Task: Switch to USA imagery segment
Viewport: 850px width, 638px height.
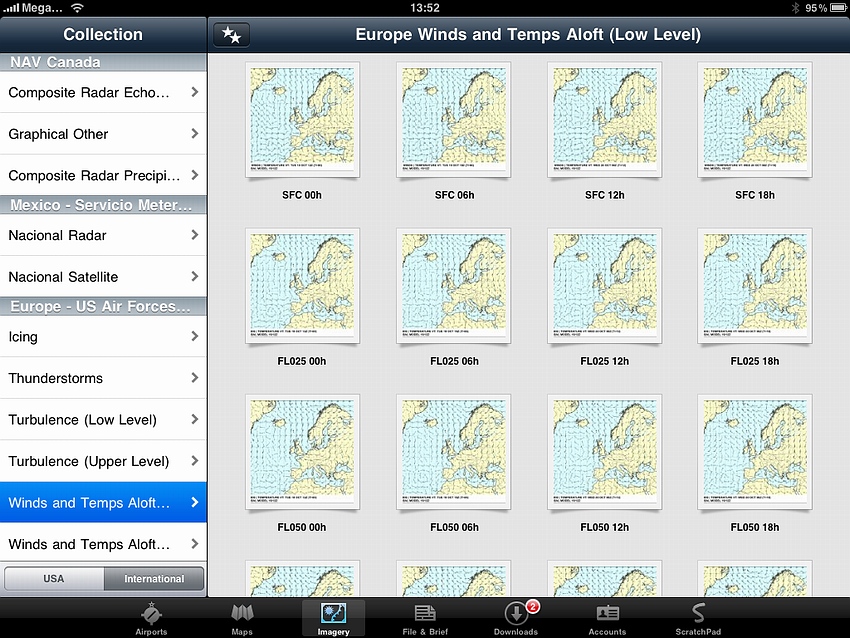Action: 54,579
